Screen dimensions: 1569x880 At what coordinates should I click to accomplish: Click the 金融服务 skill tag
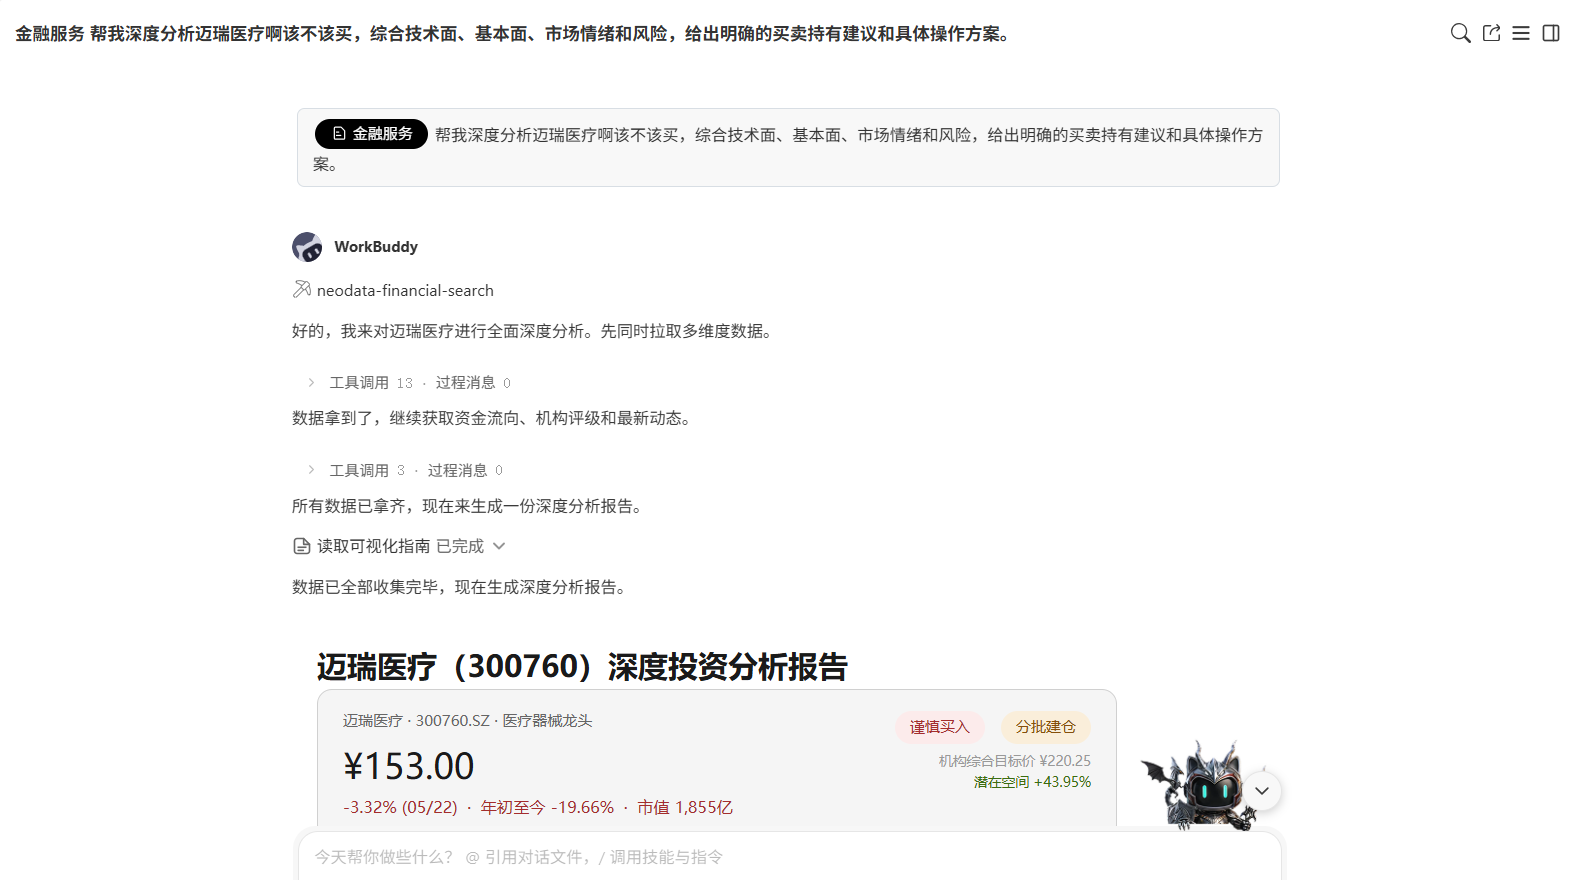371,134
